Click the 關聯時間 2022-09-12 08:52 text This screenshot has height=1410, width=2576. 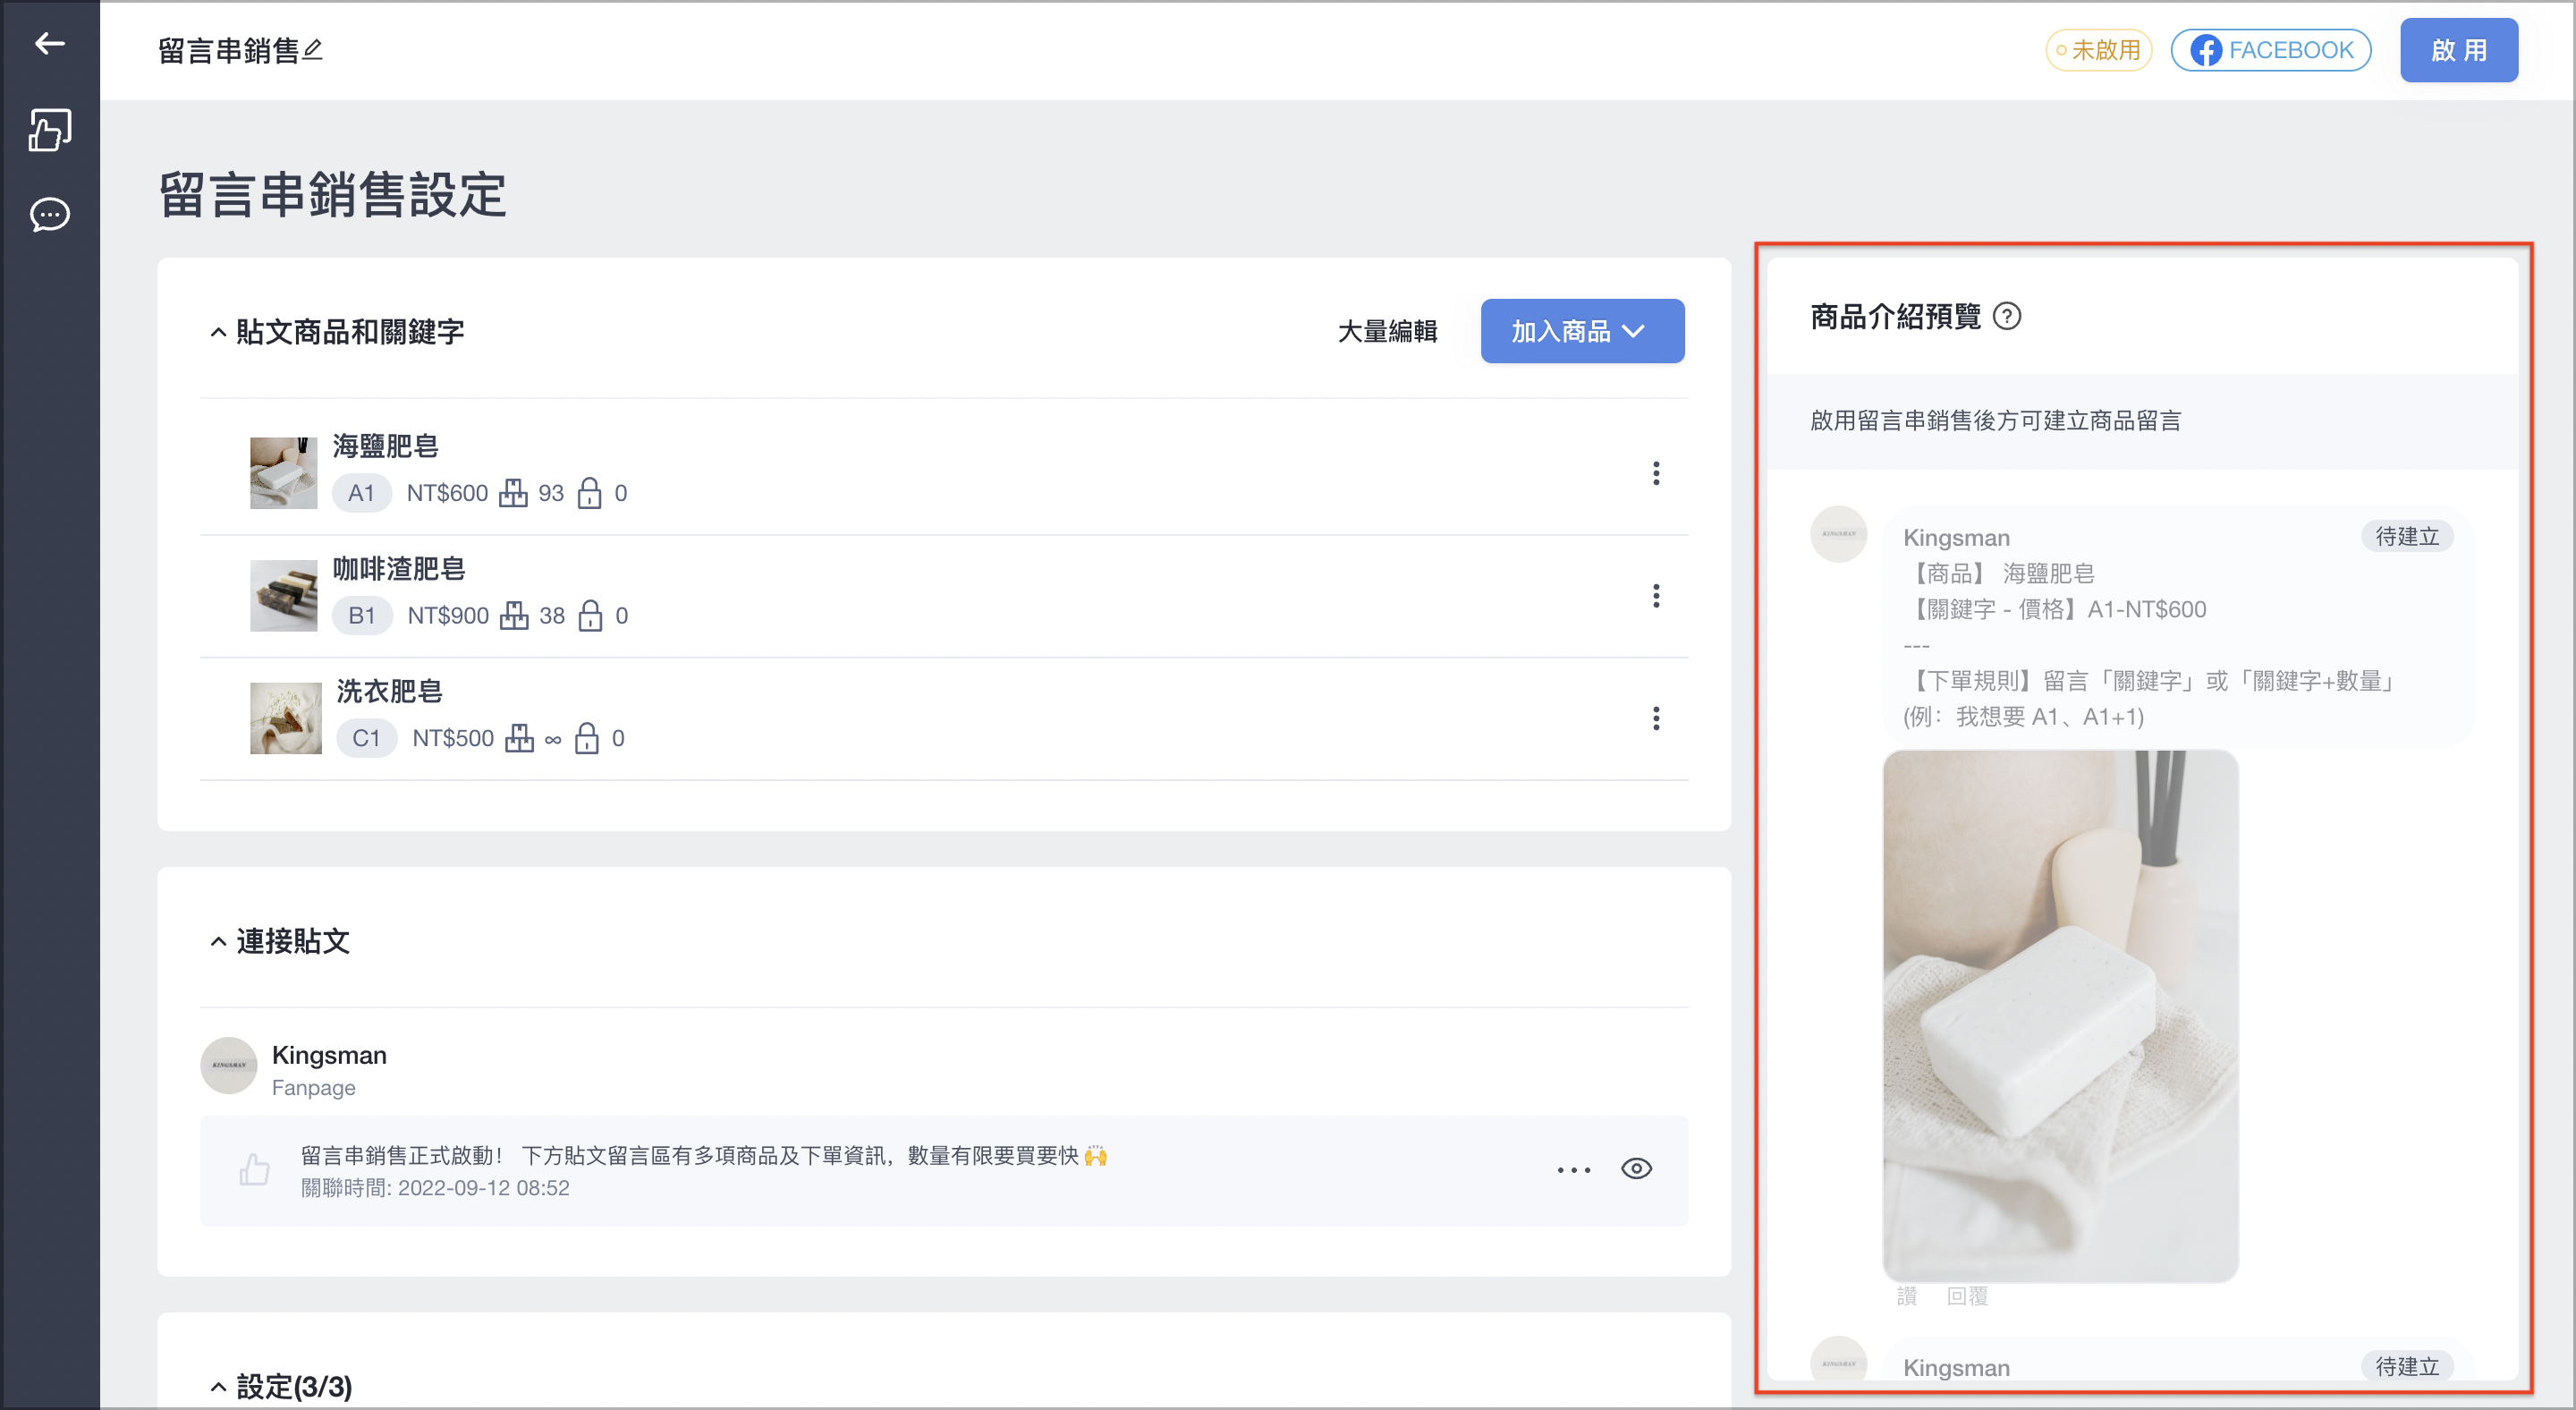pos(435,1188)
